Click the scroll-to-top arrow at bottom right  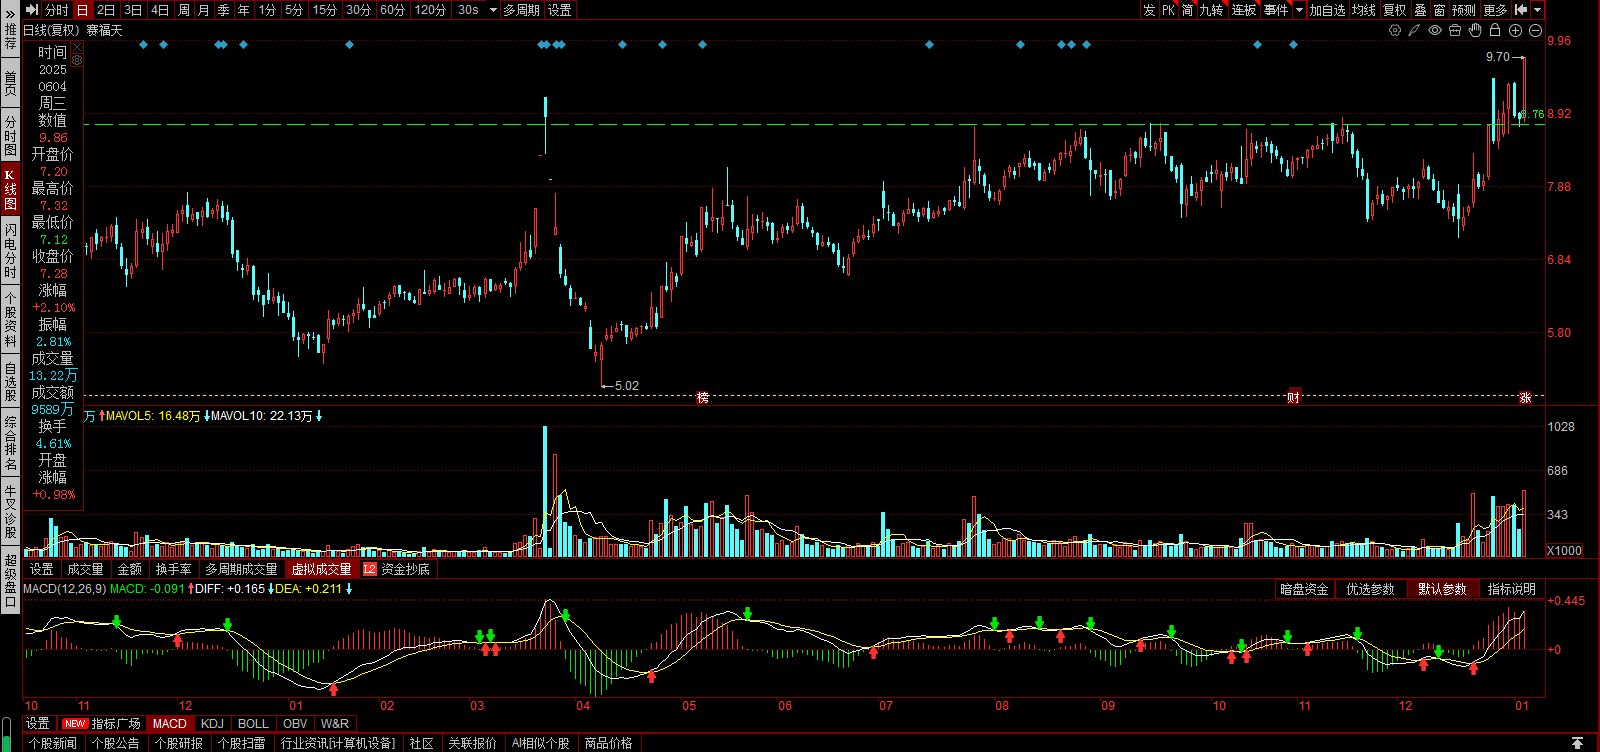click(x=1577, y=743)
